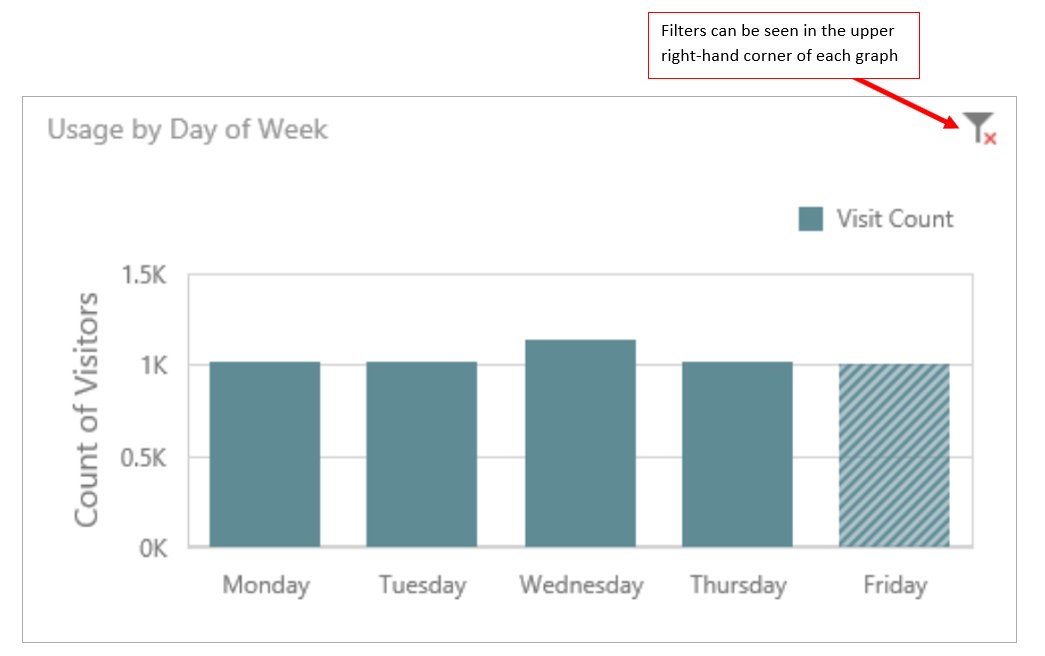Select the Monday bar
The image size is (1045, 656).
(265, 454)
